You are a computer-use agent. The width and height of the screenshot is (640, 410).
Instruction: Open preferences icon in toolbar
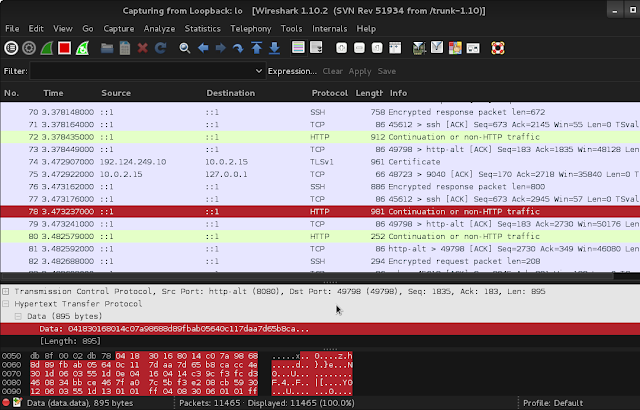pos(473,48)
